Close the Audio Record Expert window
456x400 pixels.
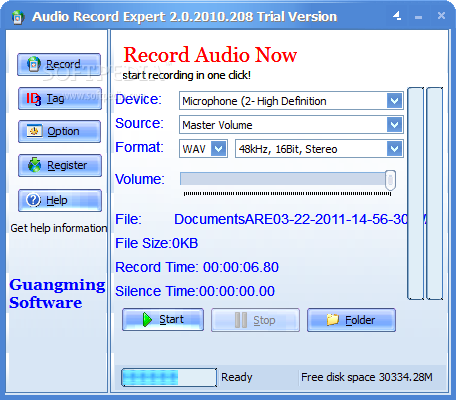441,15
